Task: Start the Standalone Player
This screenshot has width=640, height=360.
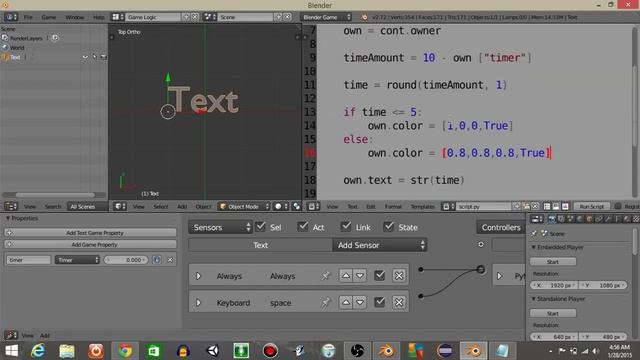Action: click(x=553, y=313)
